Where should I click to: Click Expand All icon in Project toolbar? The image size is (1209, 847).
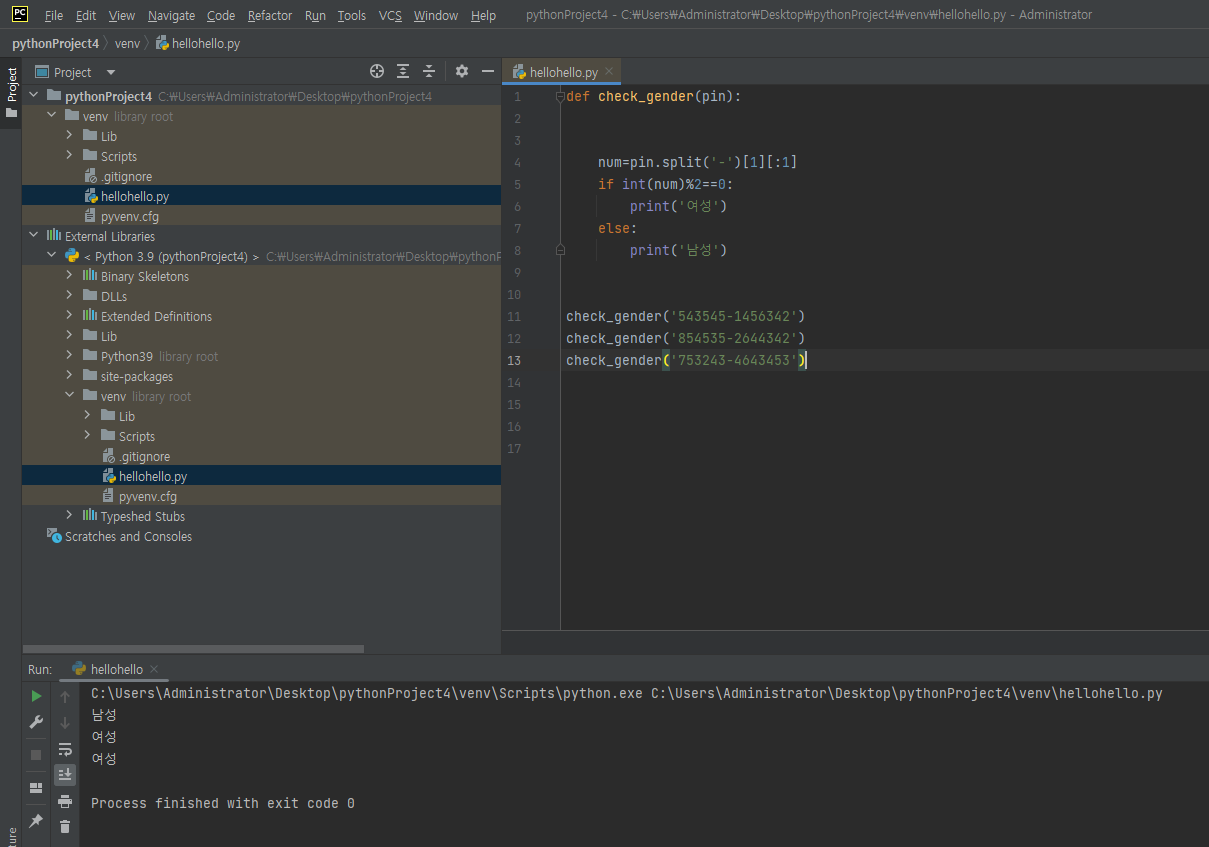(403, 71)
